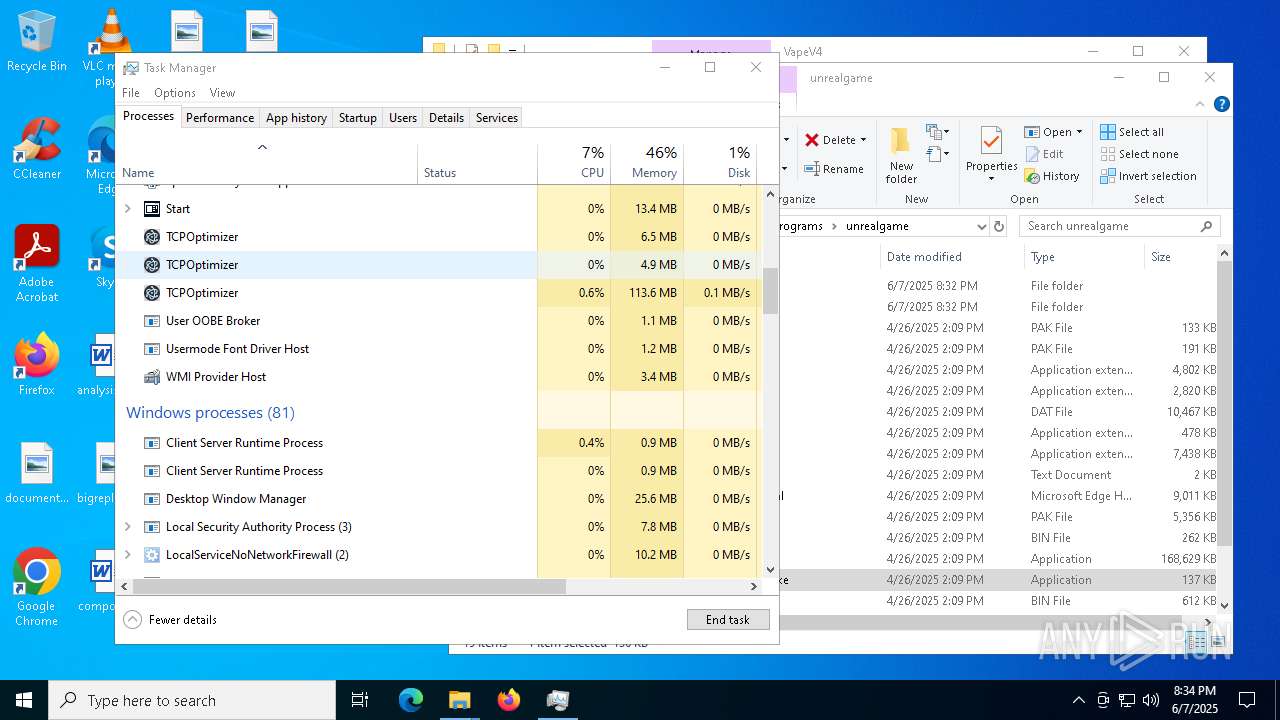Sort processes by Disk column
The image size is (1280, 720).
click(x=720, y=164)
